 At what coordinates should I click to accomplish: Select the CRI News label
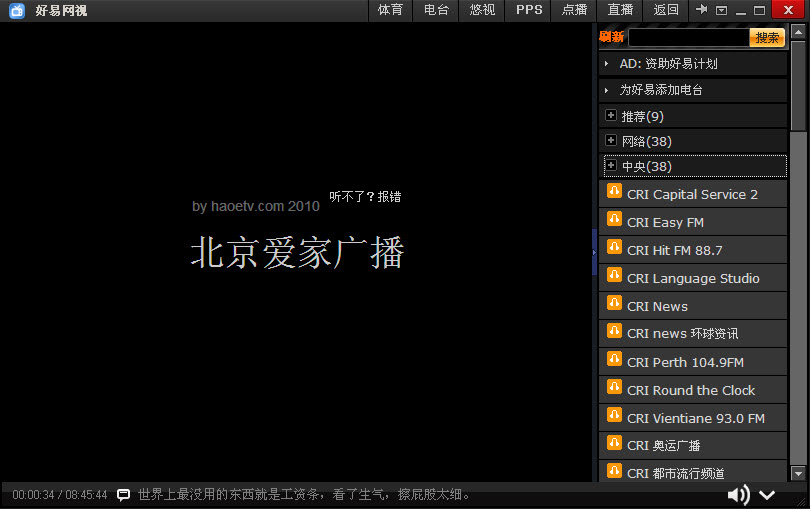[657, 306]
